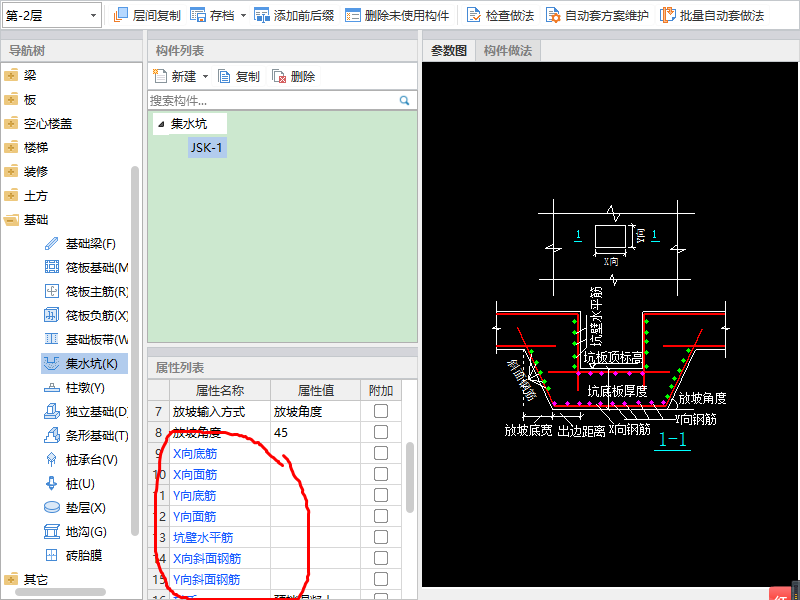
Task: Check 附加 box for Y向斜面钢筋 row
Action: [381, 579]
